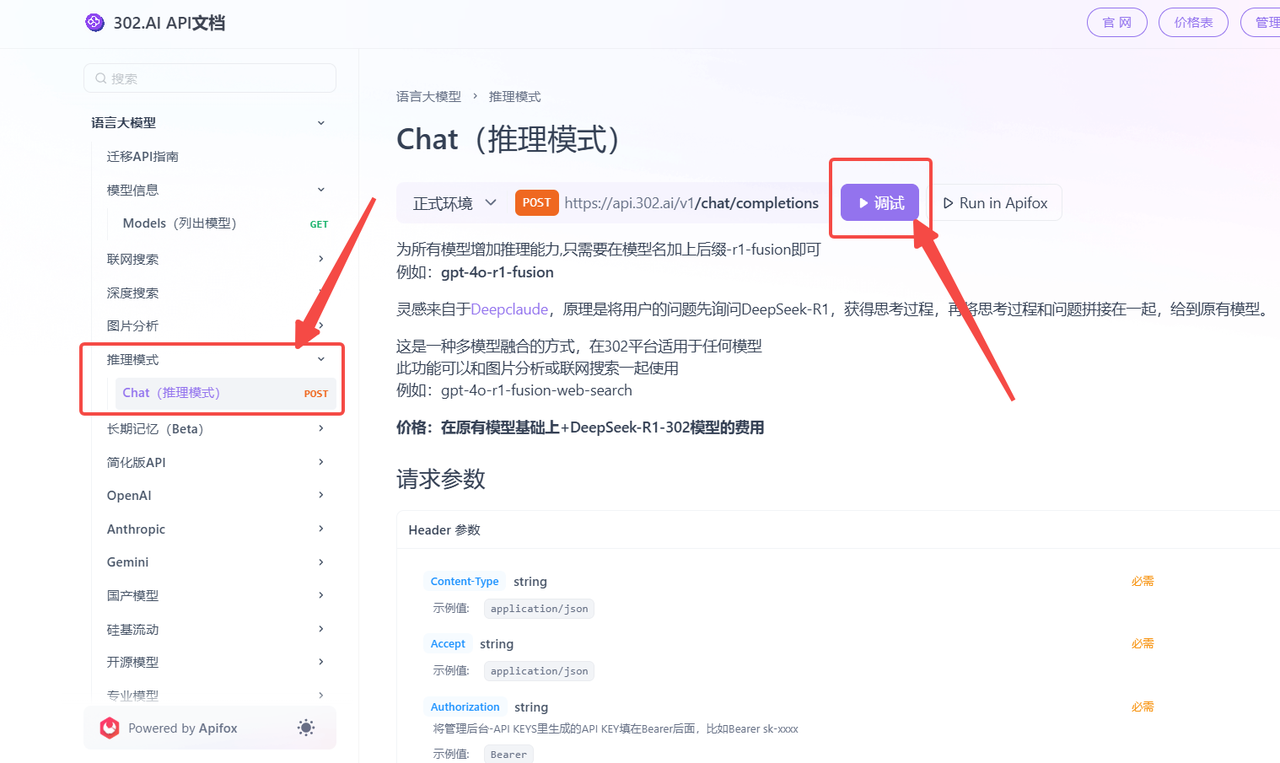Viewport: 1280px width, 763px height.
Task: Expand the 联网搜索 section chevron
Action: (x=321, y=259)
